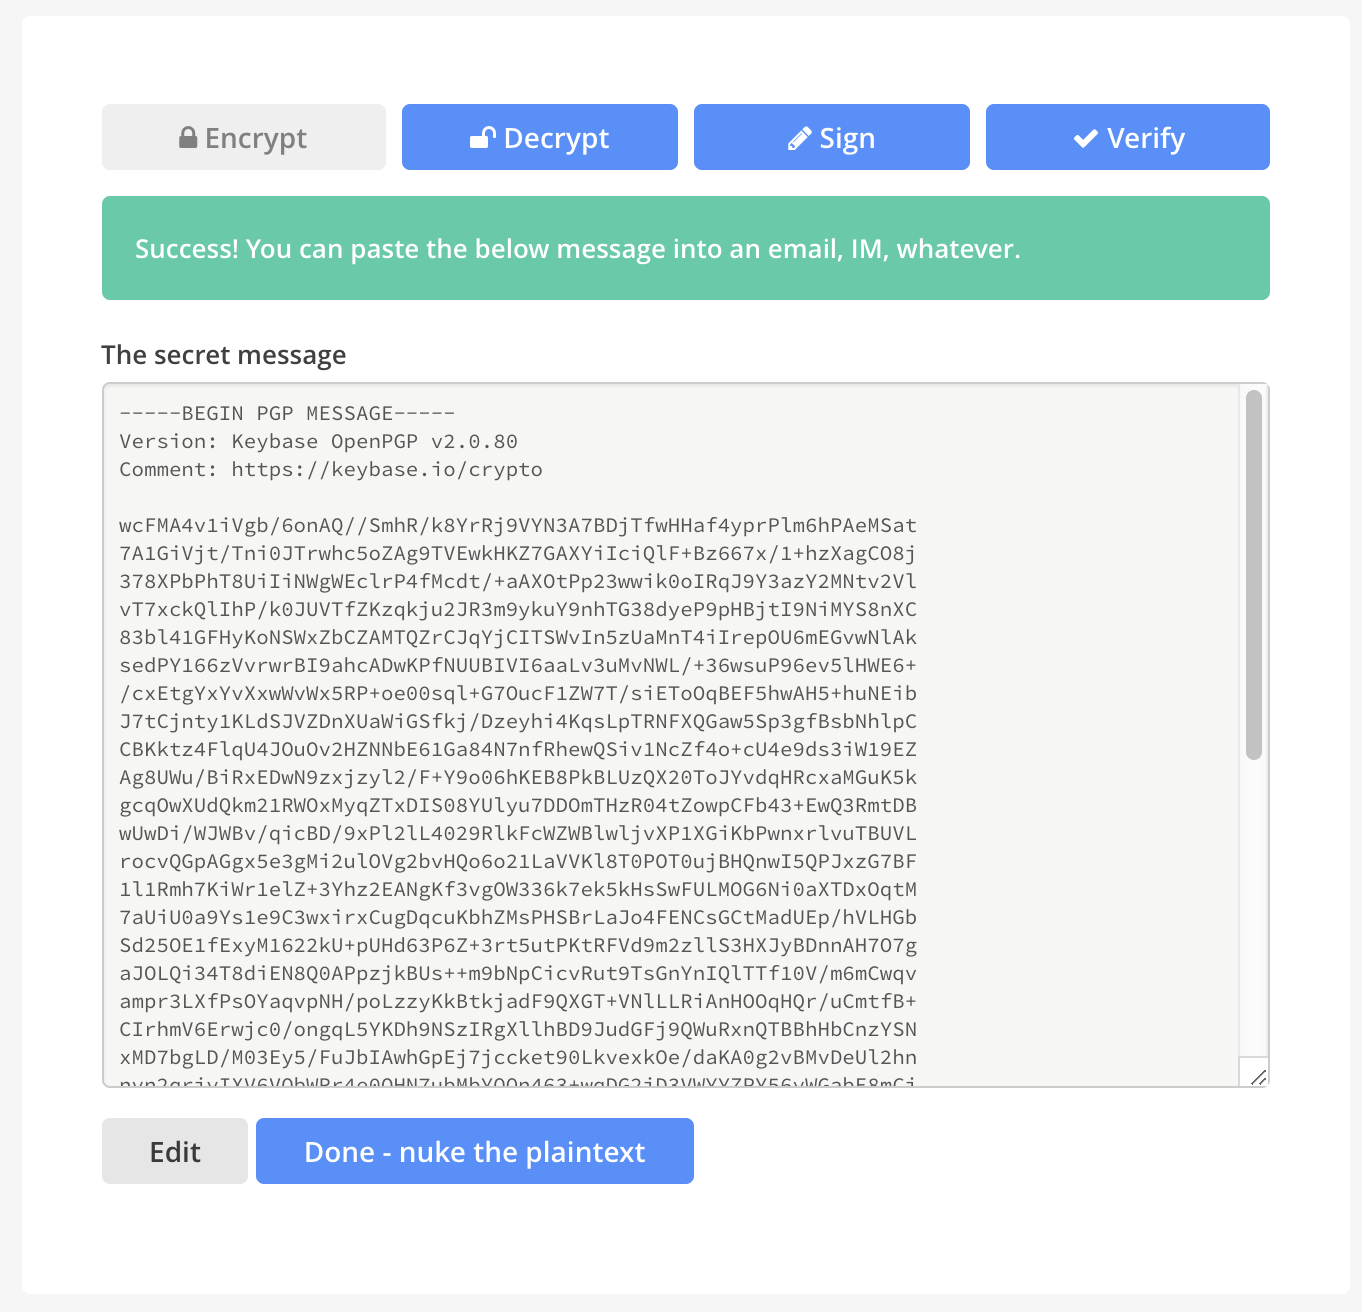Image resolution: width=1362 pixels, height=1312 pixels.
Task: Click "Done - nuke the plaintext"
Action: tap(474, 1151)
